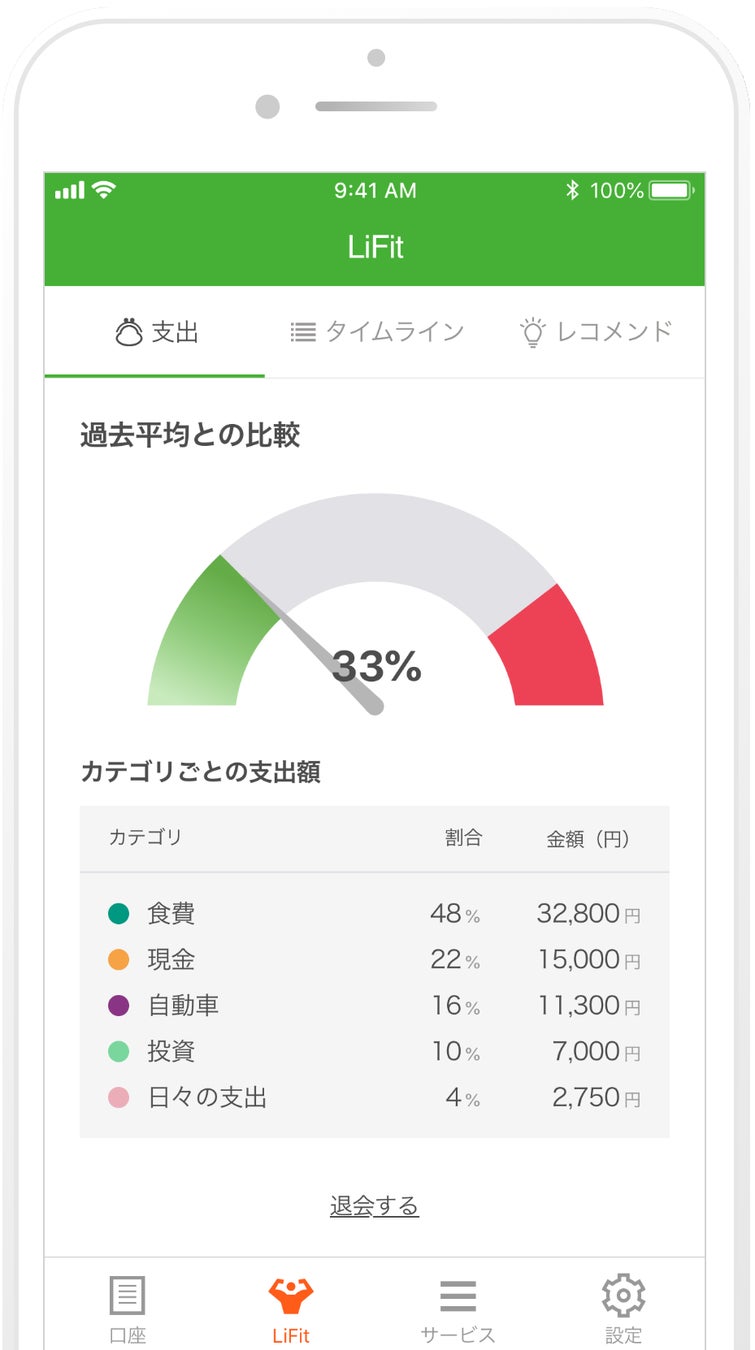
Task: Open the サービス menu icon
Action: click(458, 1296)
